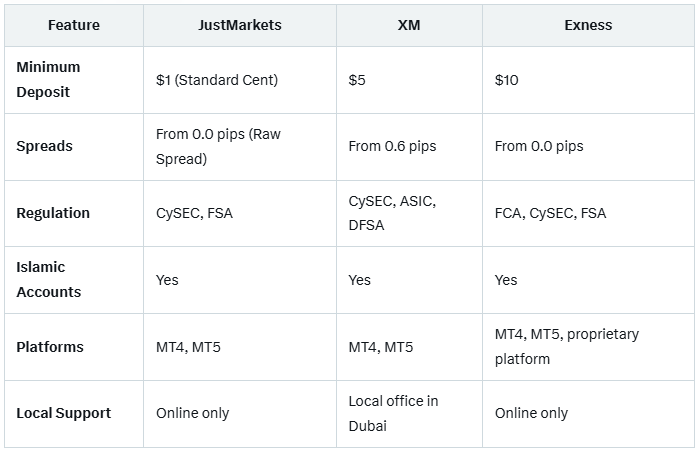This screenshot has width=697, height=451.
Task: Click the XM column header
Action: pyautogui.click(x=409, y=25)
